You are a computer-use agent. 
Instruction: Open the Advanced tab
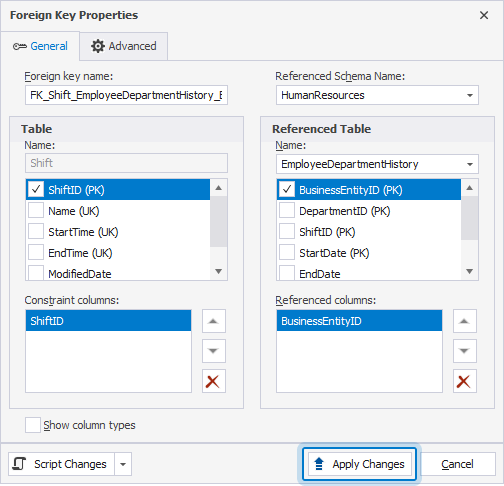124,46
